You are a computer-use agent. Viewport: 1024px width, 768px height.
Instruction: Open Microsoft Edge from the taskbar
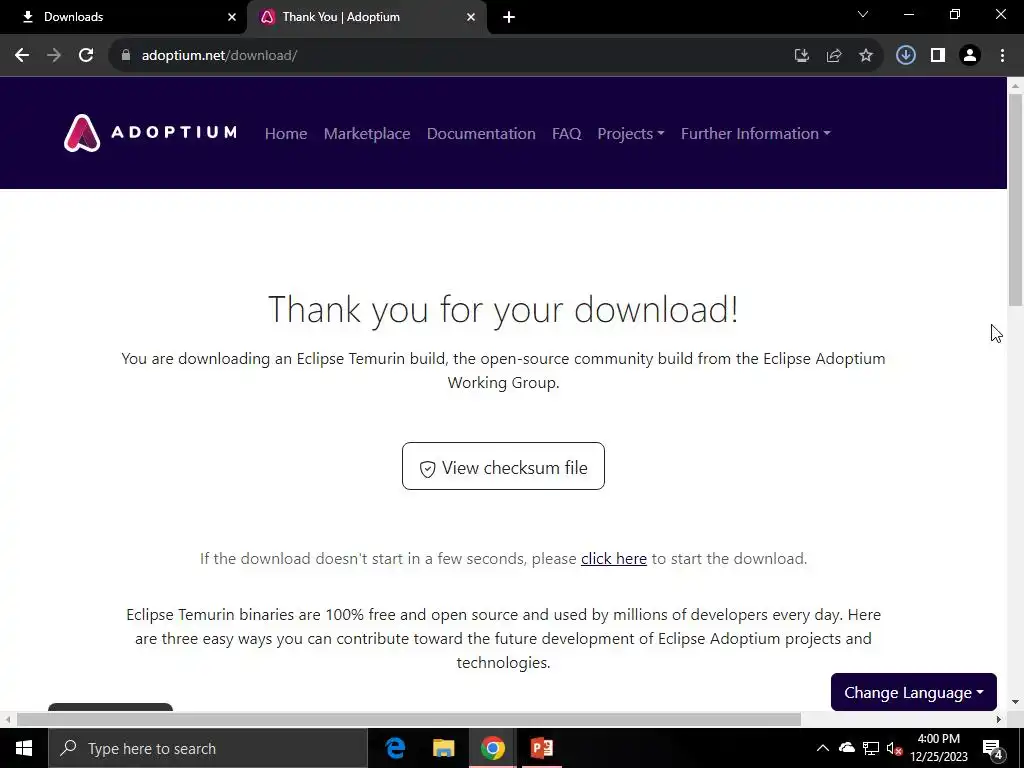[395, 748]
